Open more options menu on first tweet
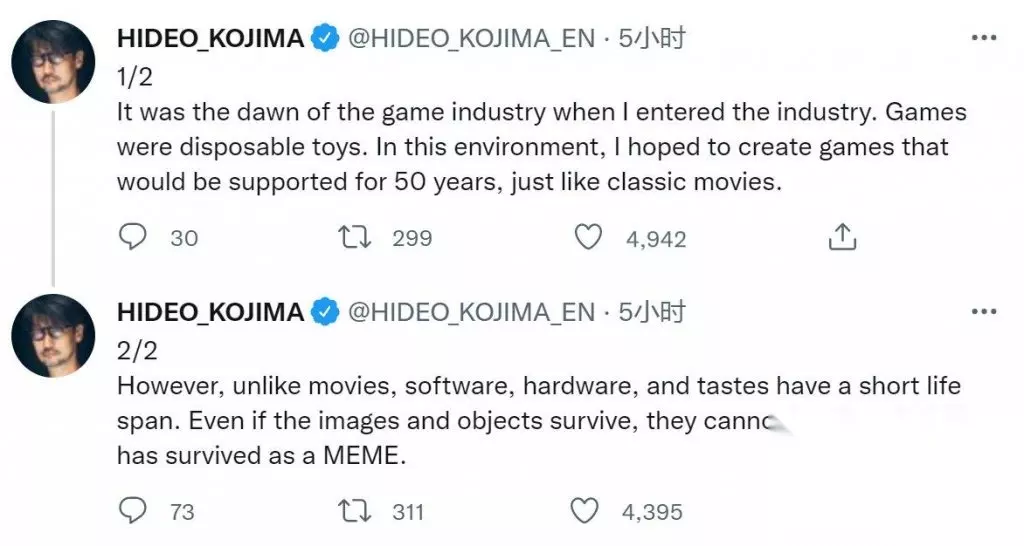 [x=984, y=38]
